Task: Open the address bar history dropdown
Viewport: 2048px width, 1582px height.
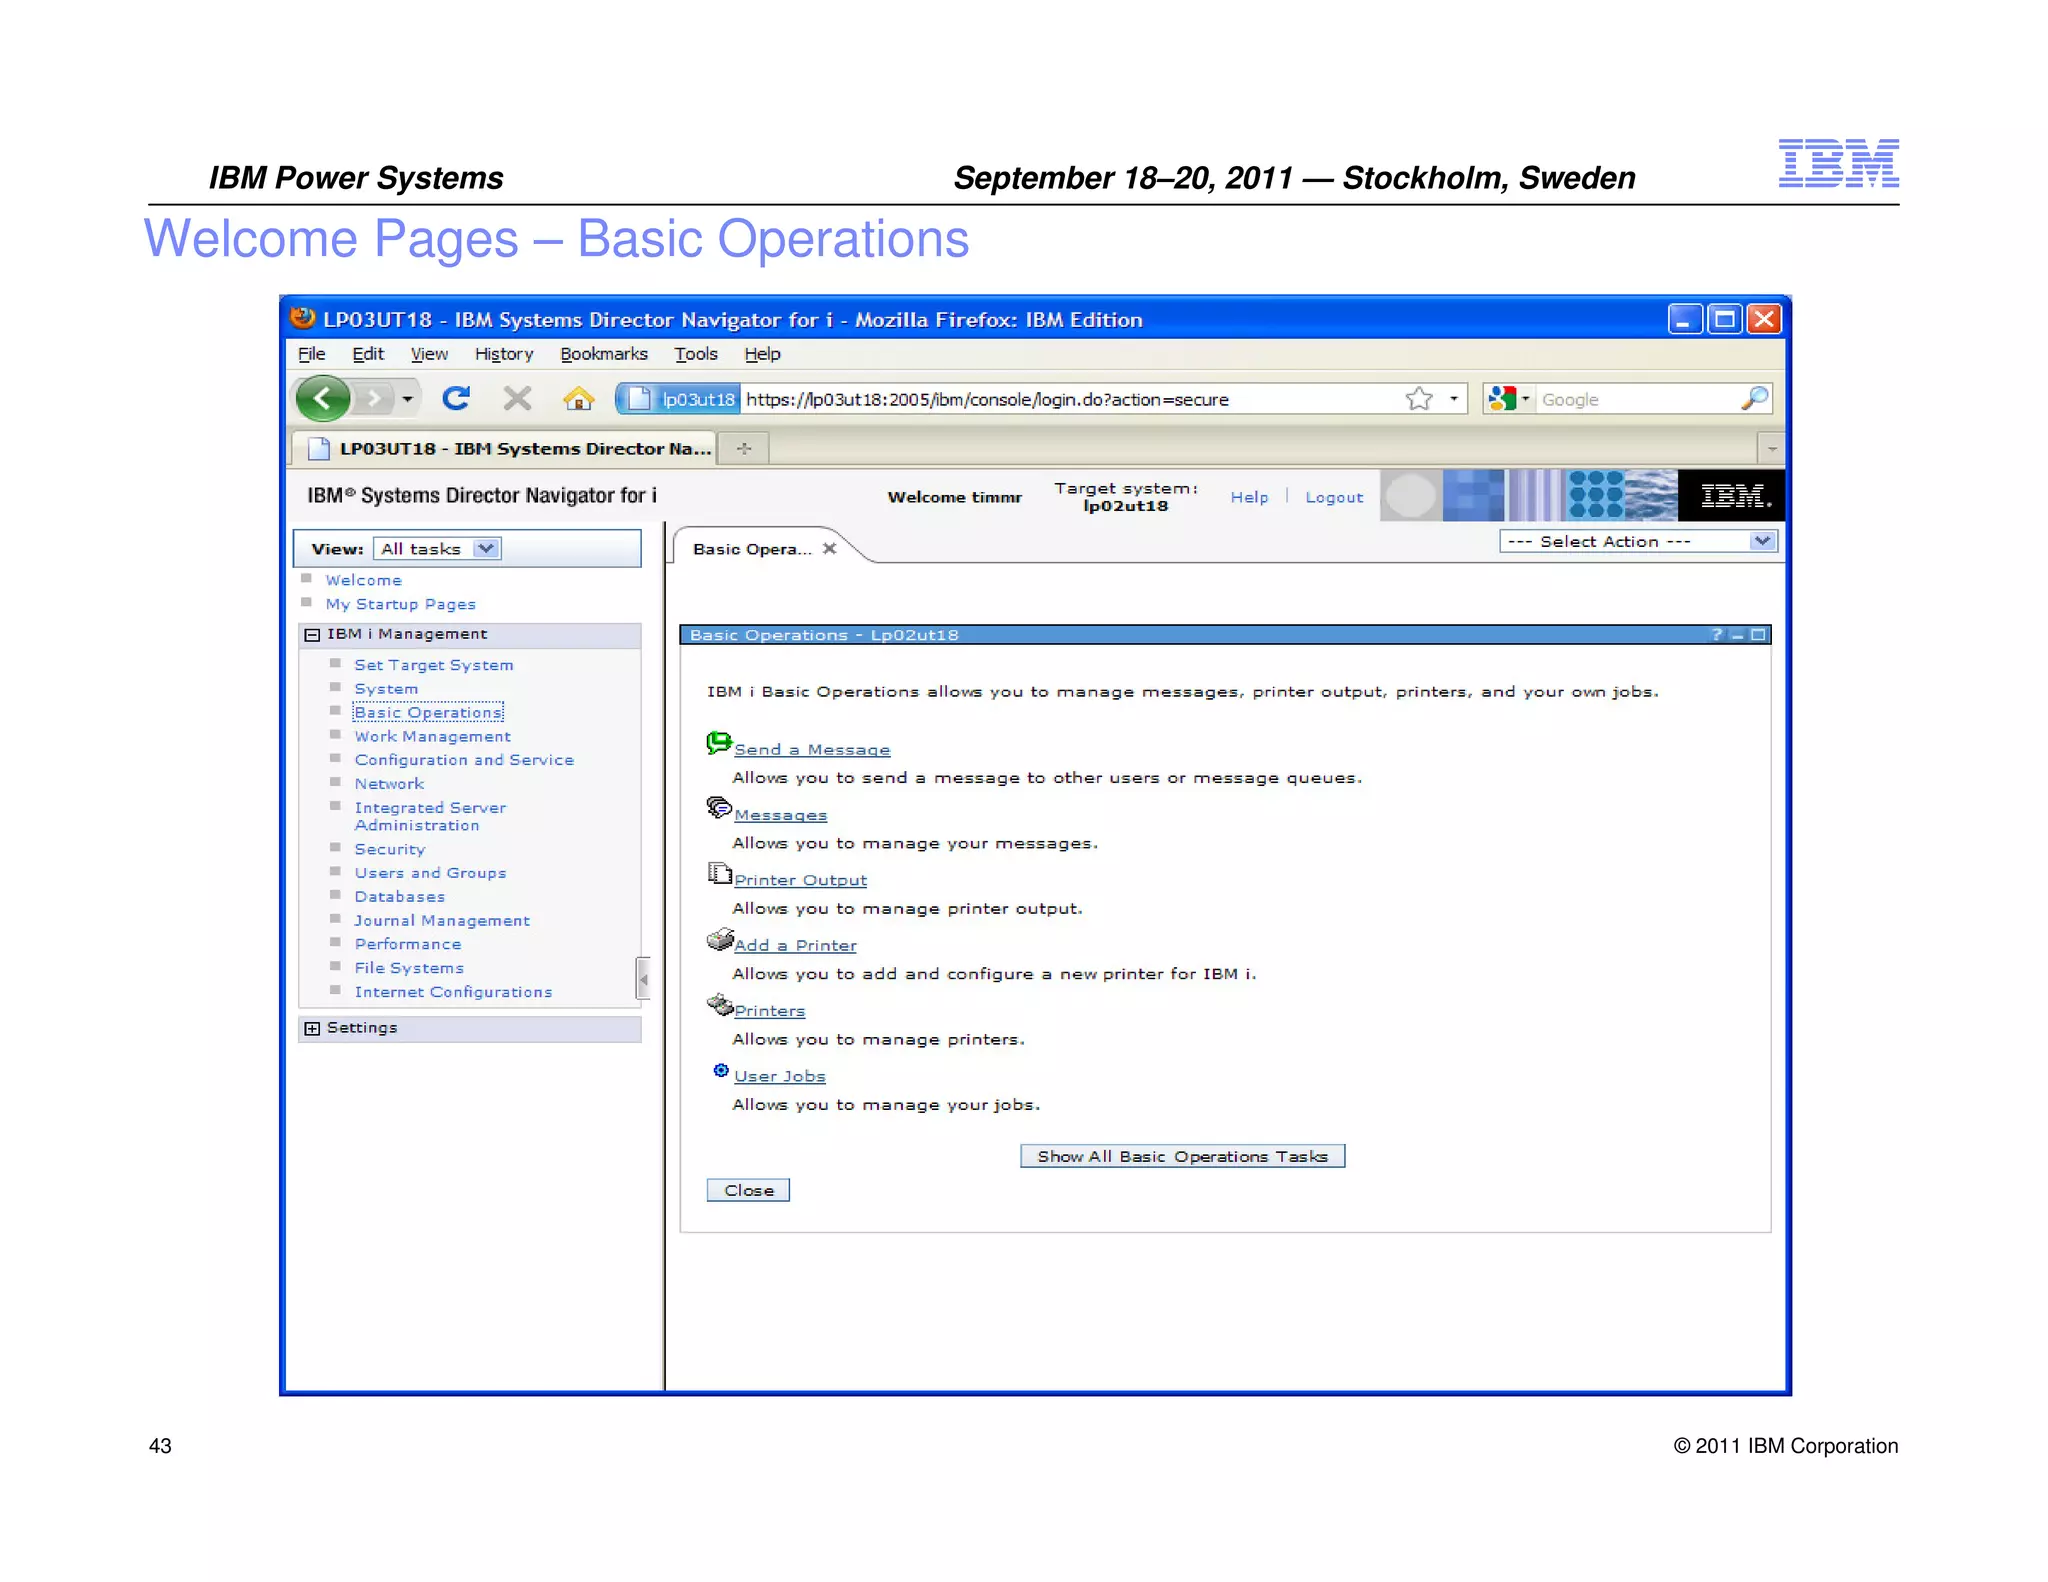Action: point(1454,399)
